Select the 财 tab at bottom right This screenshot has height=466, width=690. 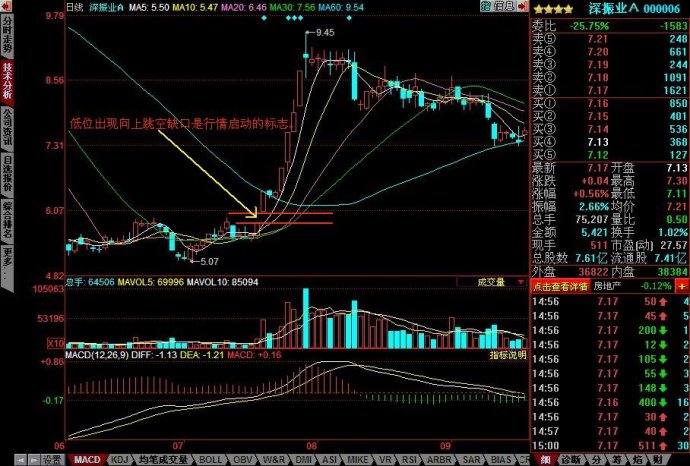[660, 460]
